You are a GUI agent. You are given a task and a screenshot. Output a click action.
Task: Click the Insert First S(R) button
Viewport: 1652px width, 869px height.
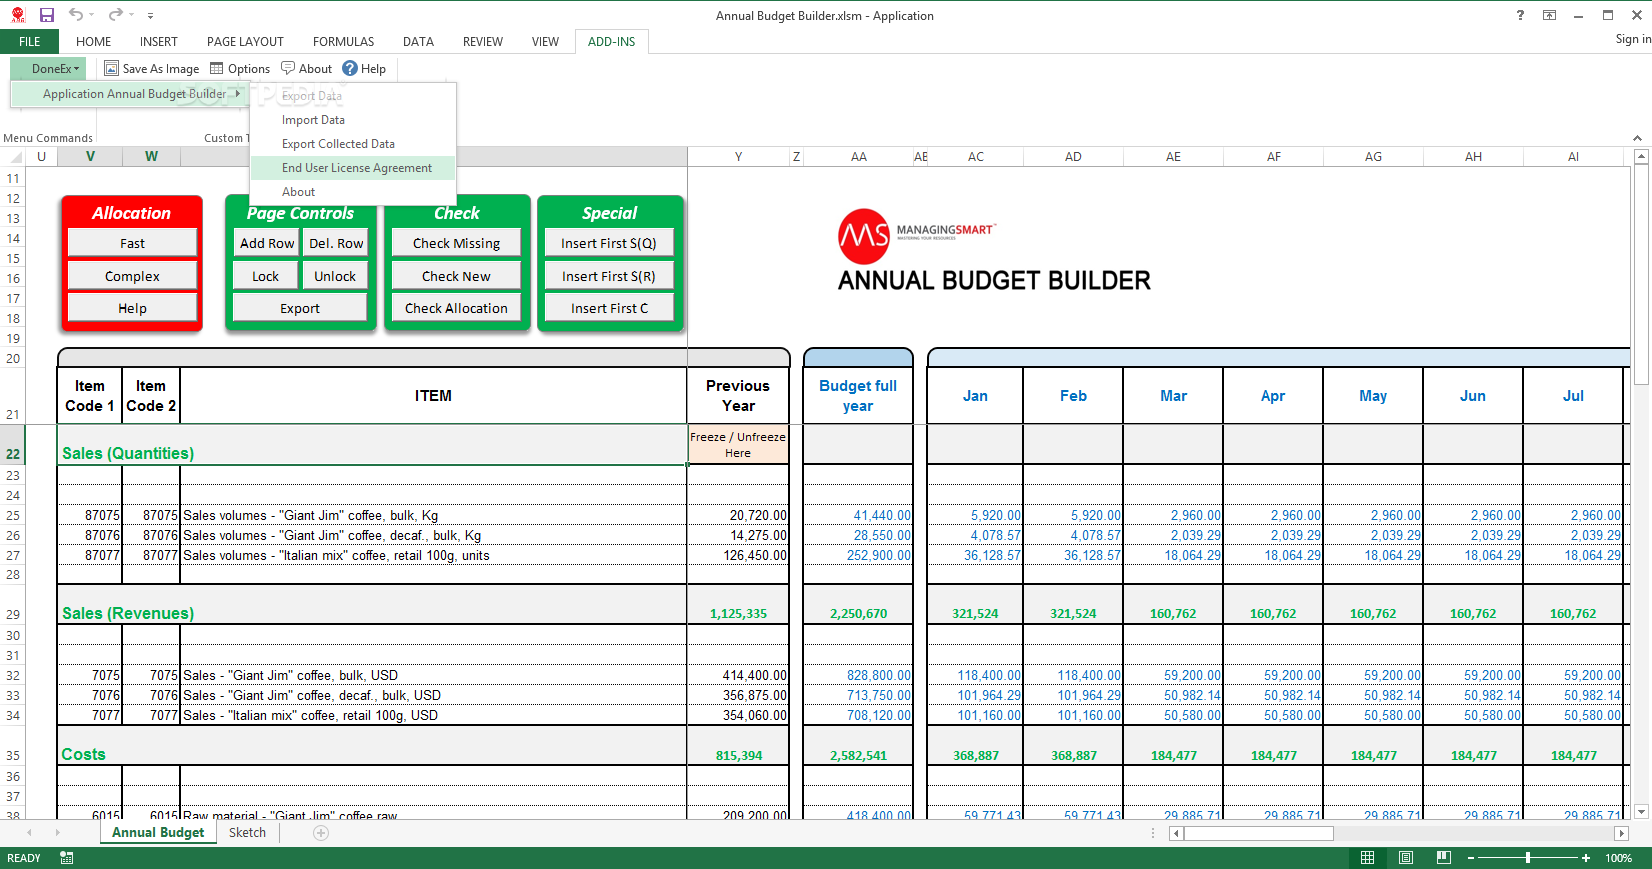[609, 276]
